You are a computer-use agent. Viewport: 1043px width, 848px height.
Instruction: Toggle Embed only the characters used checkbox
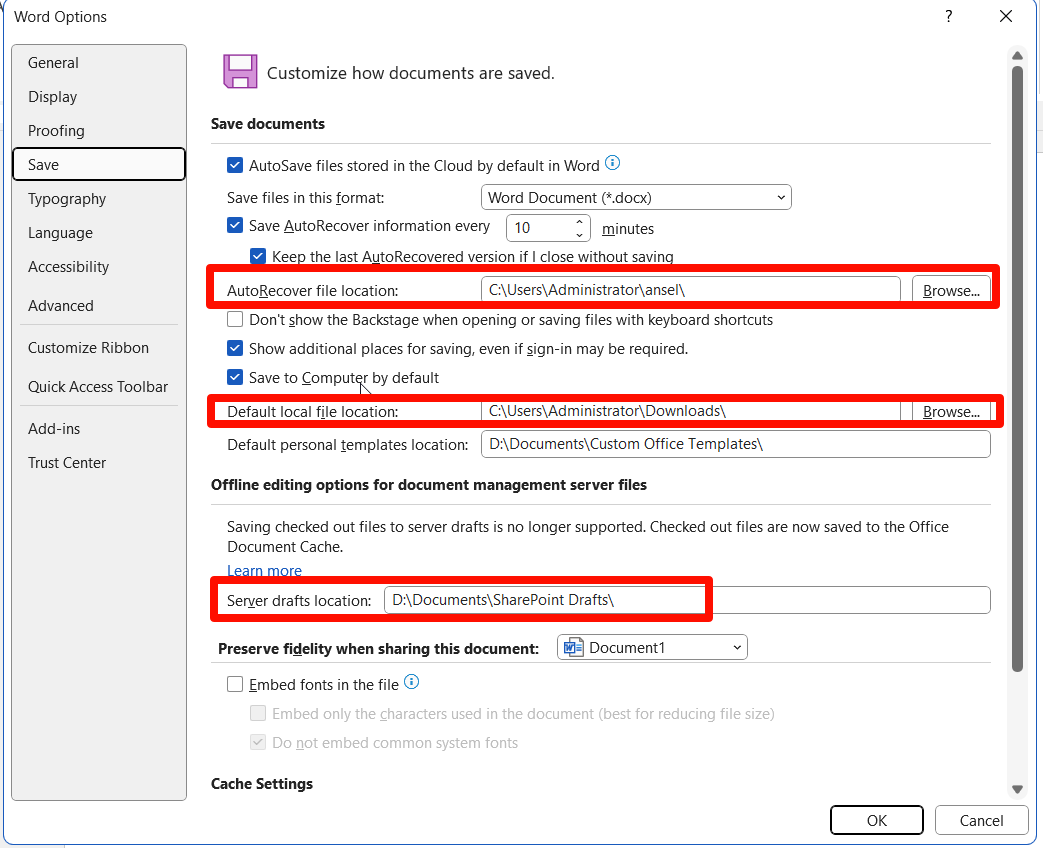(x=258, y=713)
